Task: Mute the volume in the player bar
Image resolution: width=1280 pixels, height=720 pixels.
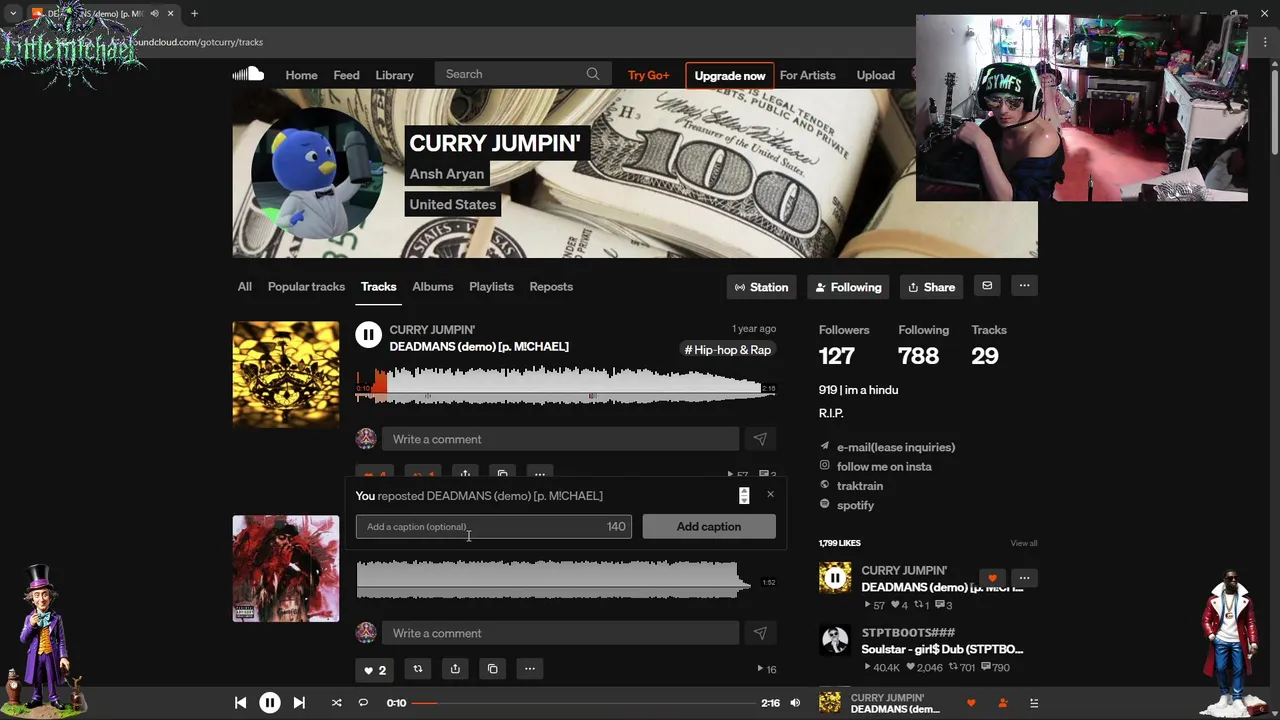Action: (x=795, y=703)
